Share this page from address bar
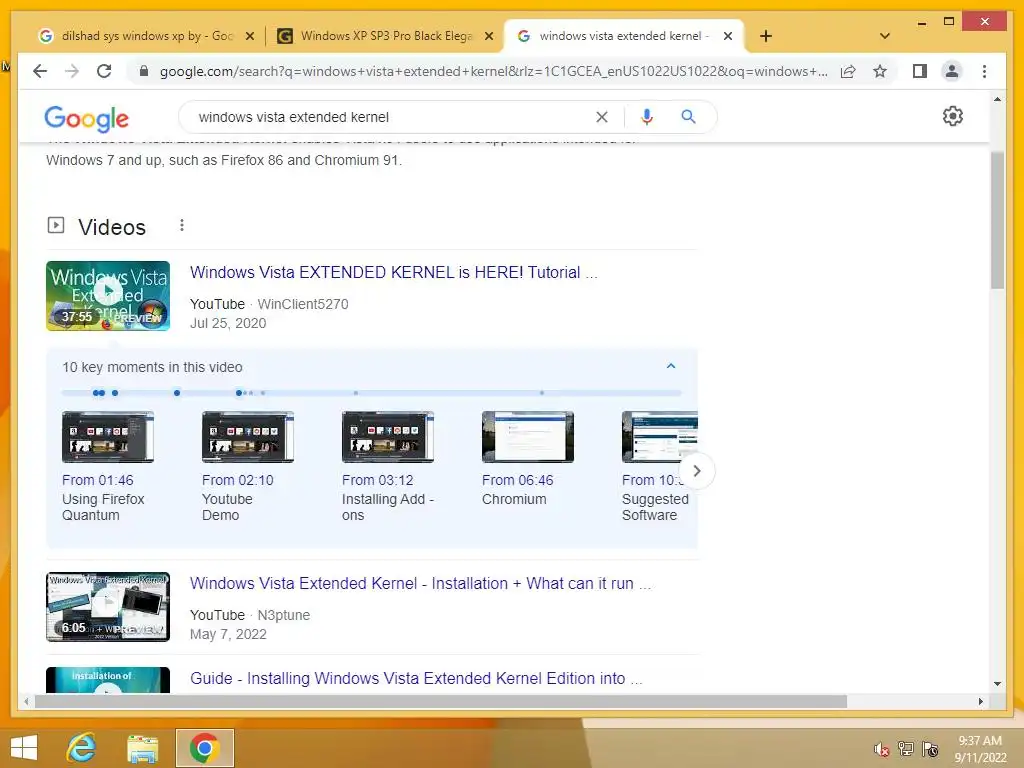The height and width of the screenshot is (768, 1024). (x=848, y=71)
